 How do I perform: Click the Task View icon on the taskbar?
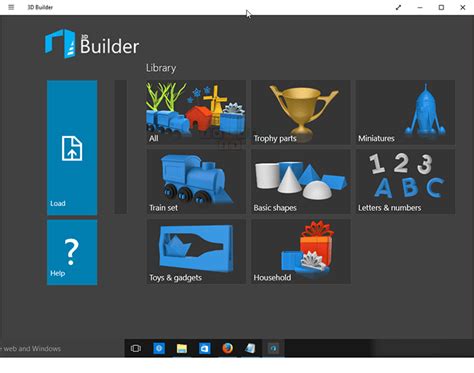point(136,348)
